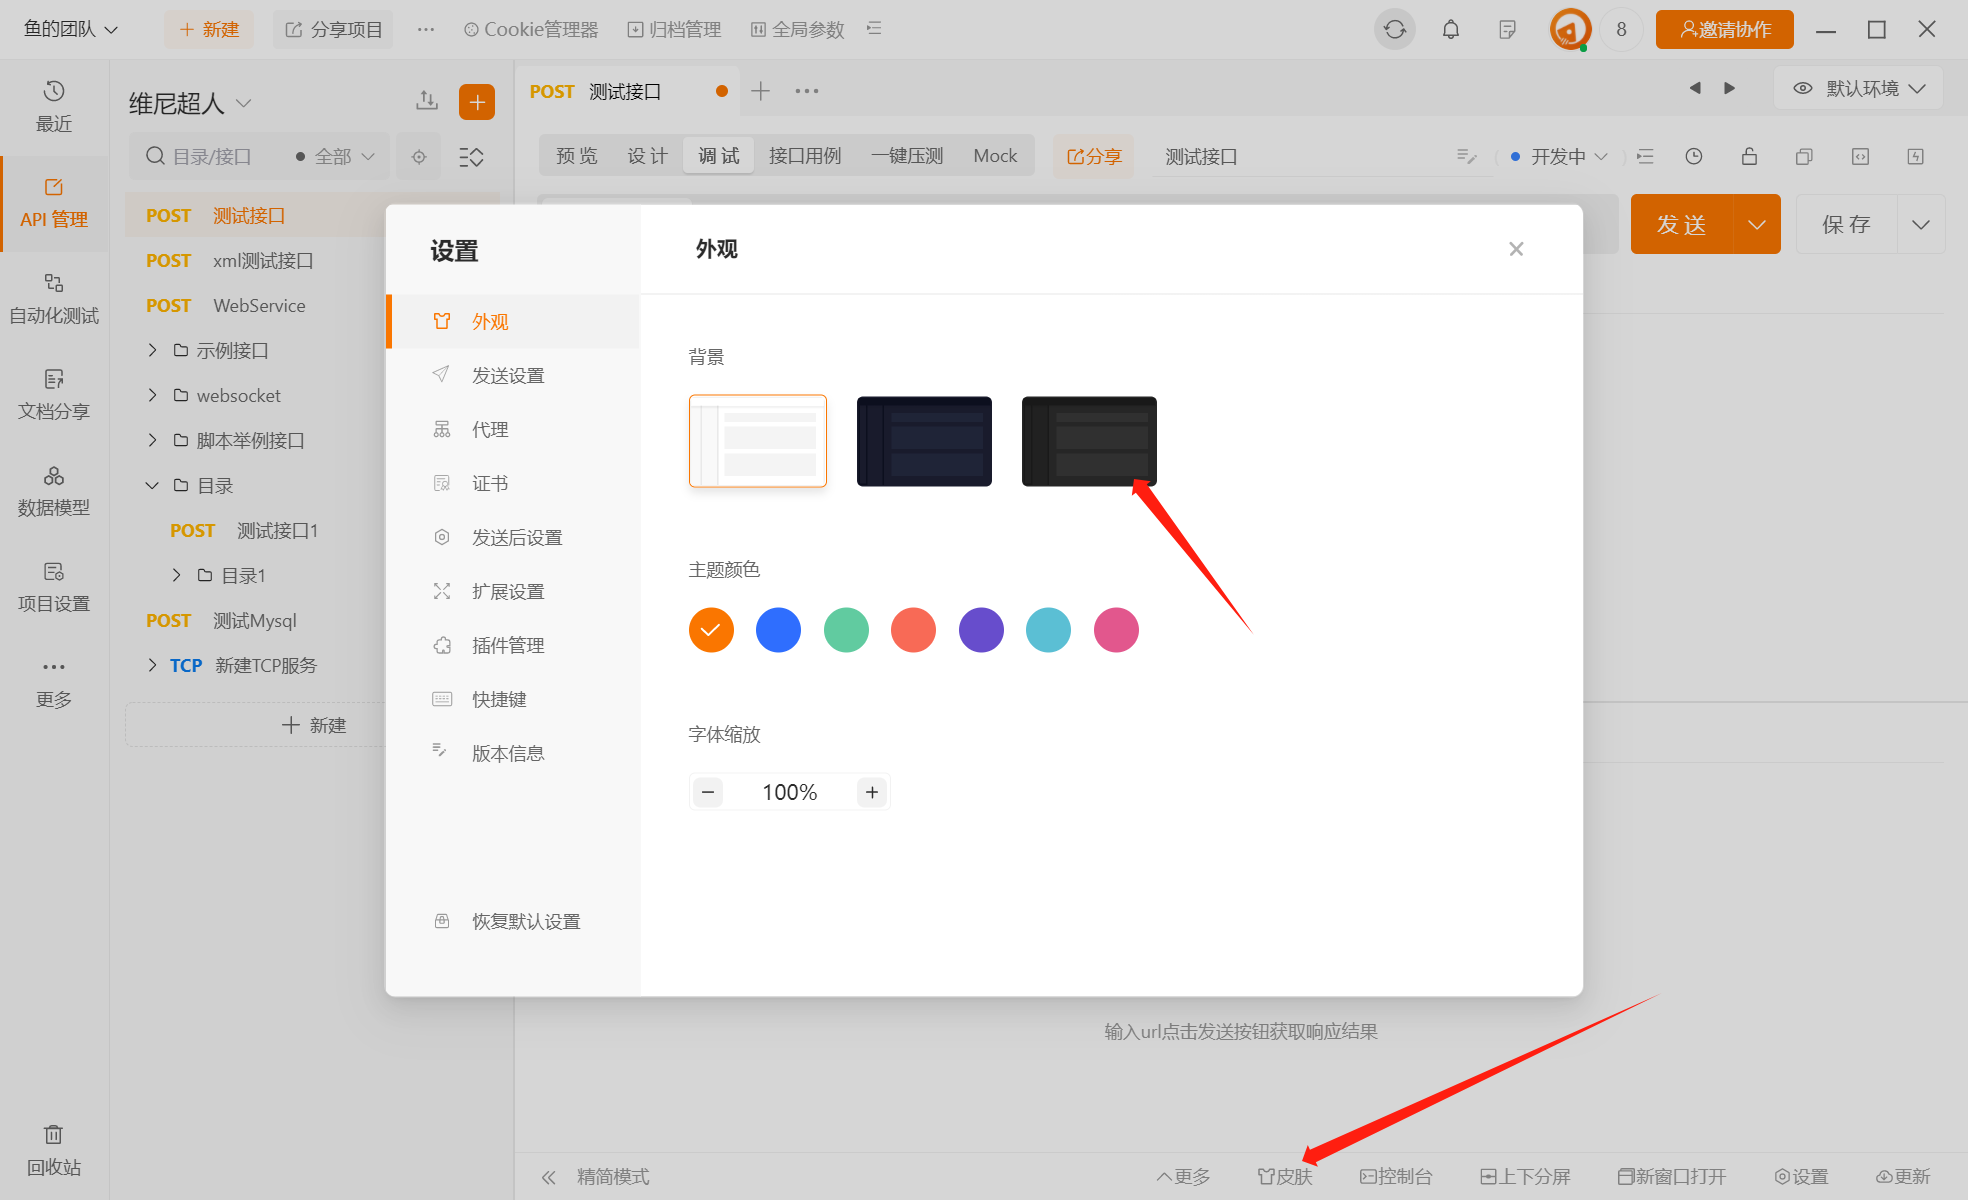Click the expand/collapse all tree icon
The height and width of the screenshot is (1200, 1968).
[471, 157]
